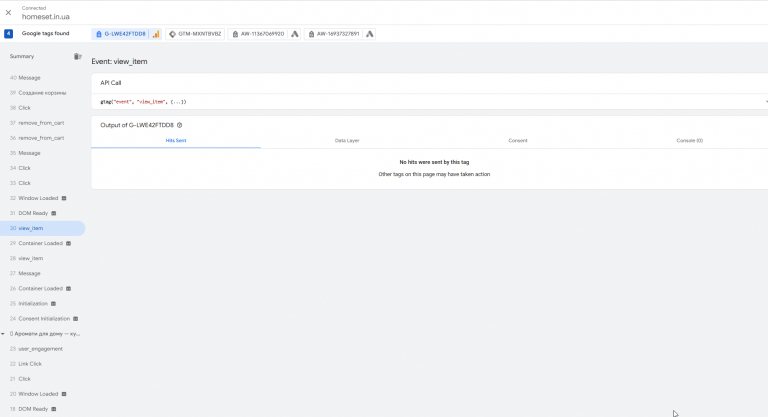Click the blue tags count badge
Image resolution: width=768 pixels, height=417 pixels.
8,33
